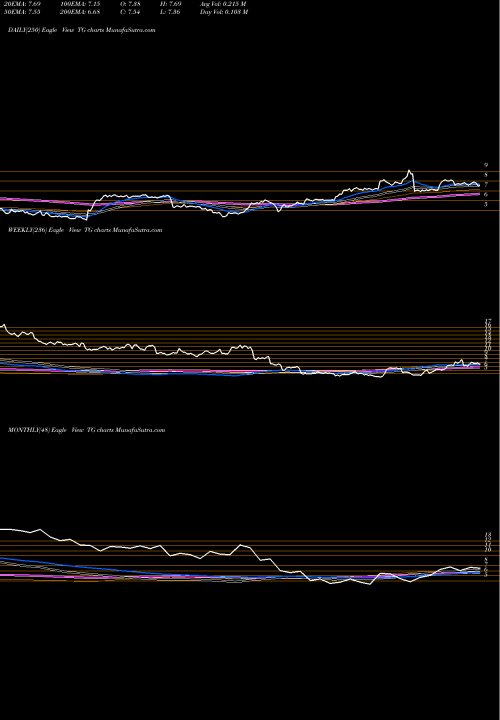
Task: Click the MONTHLY Eagle View TG chart title
Action: tap(86, 430)
